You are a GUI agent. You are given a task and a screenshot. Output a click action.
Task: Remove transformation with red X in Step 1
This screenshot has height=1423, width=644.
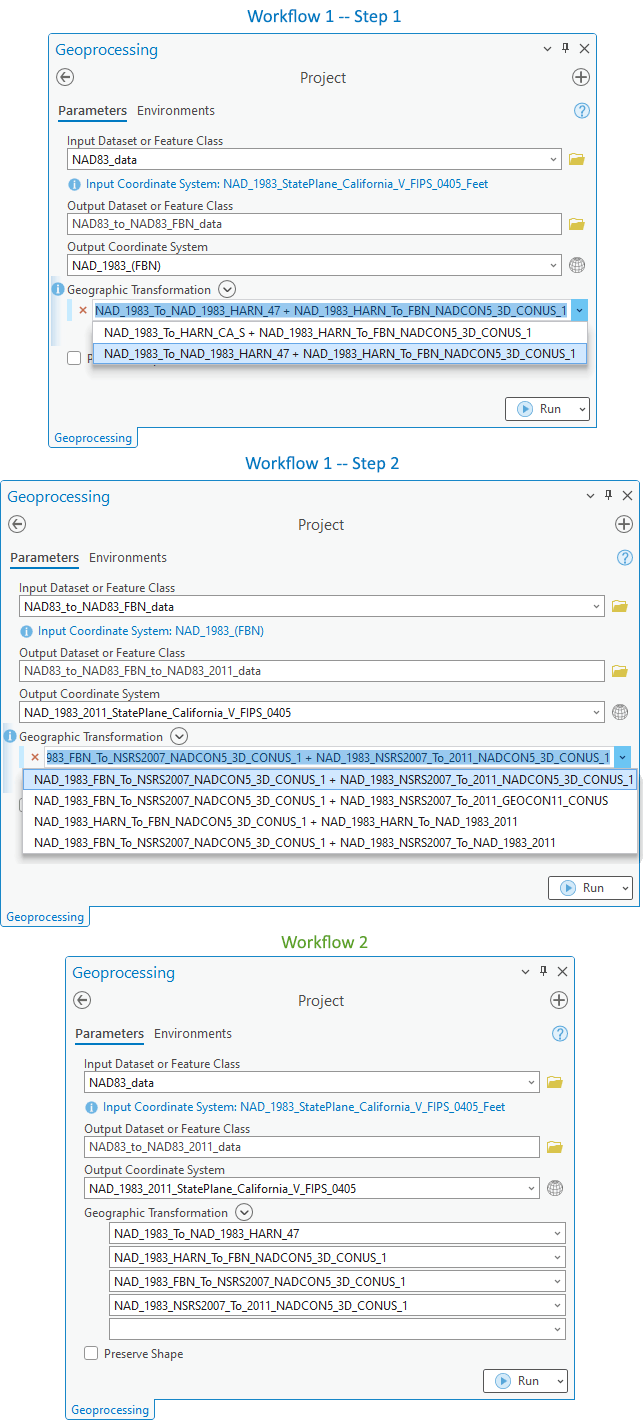(83, 311)
